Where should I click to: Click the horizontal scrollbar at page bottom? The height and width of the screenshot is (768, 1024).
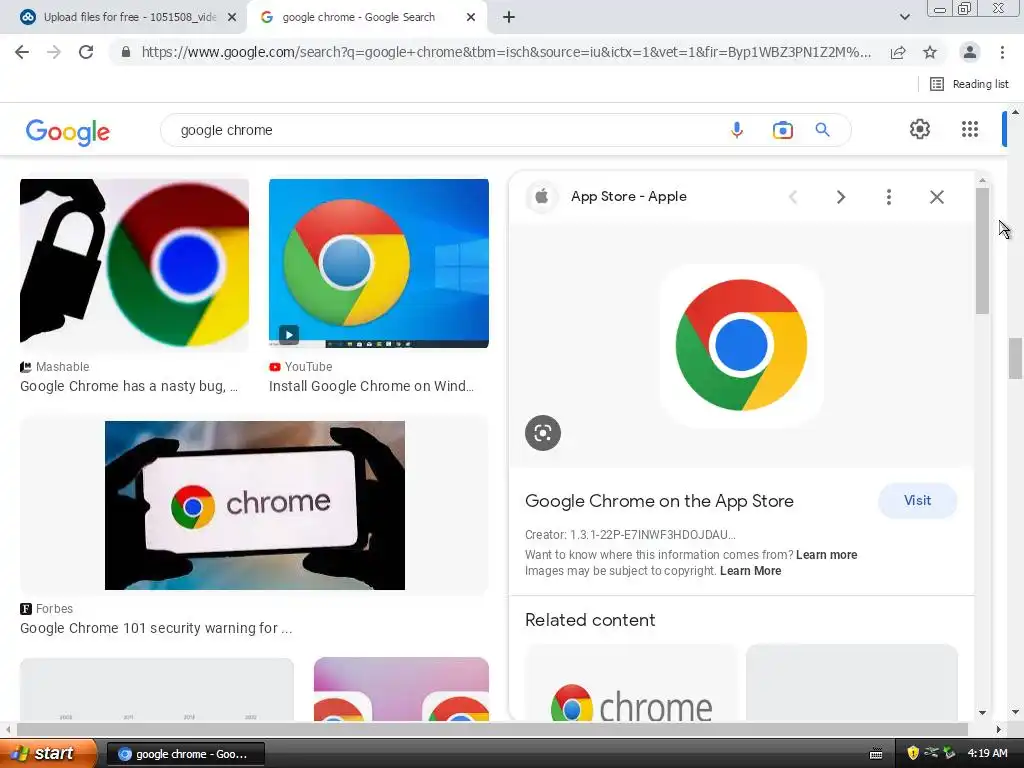coord(492,729)
